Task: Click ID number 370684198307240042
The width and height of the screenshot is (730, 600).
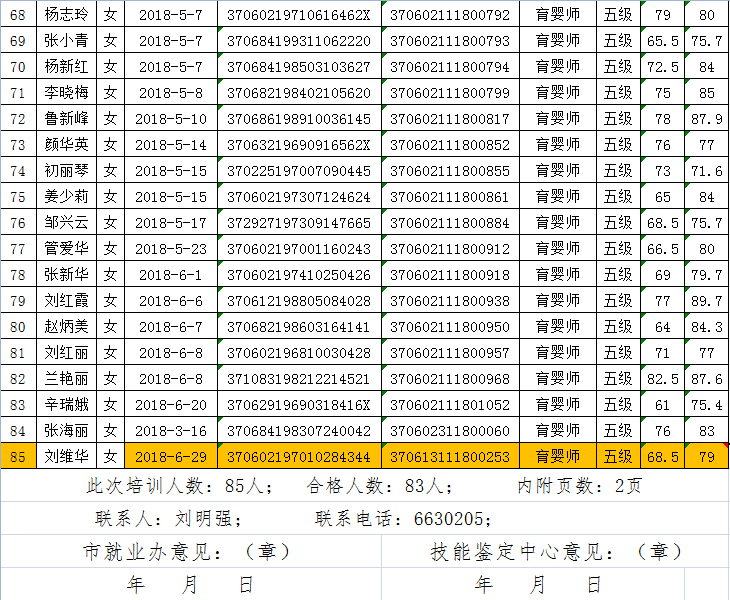Action: coord(299,430)
